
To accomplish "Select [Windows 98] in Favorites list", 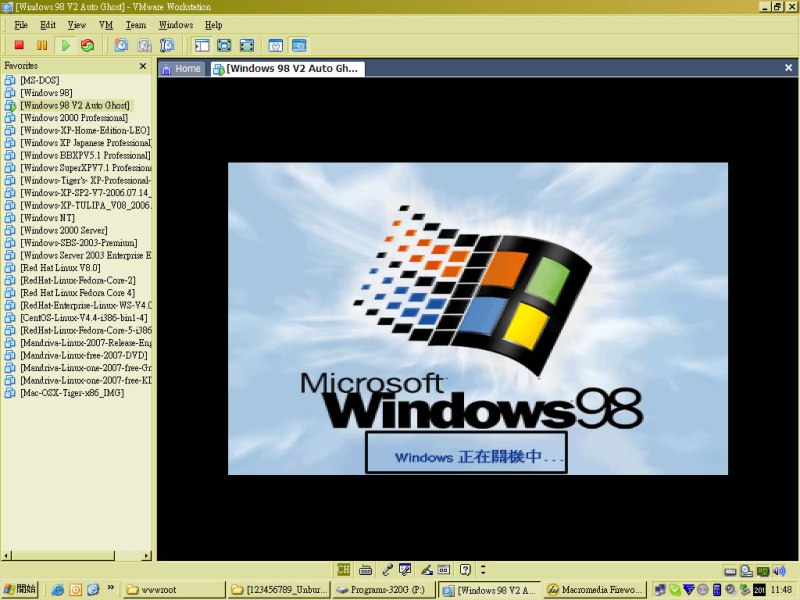I will click(46, 92).
